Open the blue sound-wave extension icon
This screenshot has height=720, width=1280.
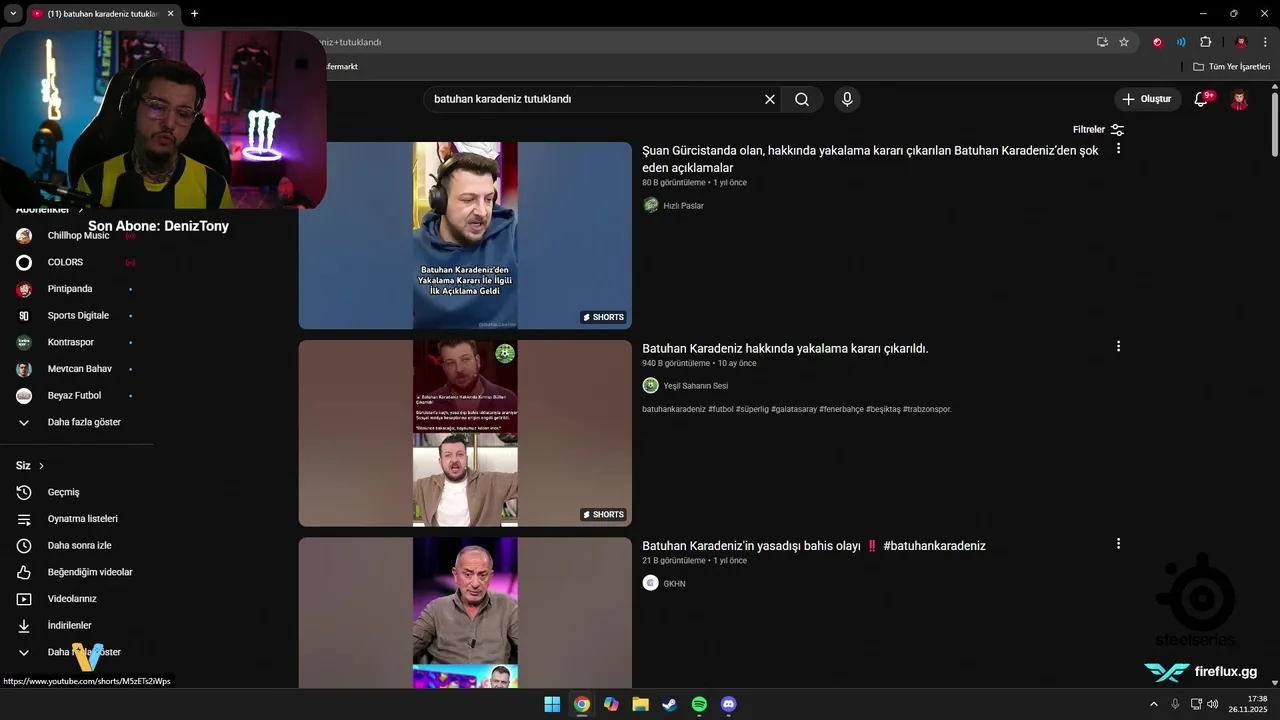1181,42
